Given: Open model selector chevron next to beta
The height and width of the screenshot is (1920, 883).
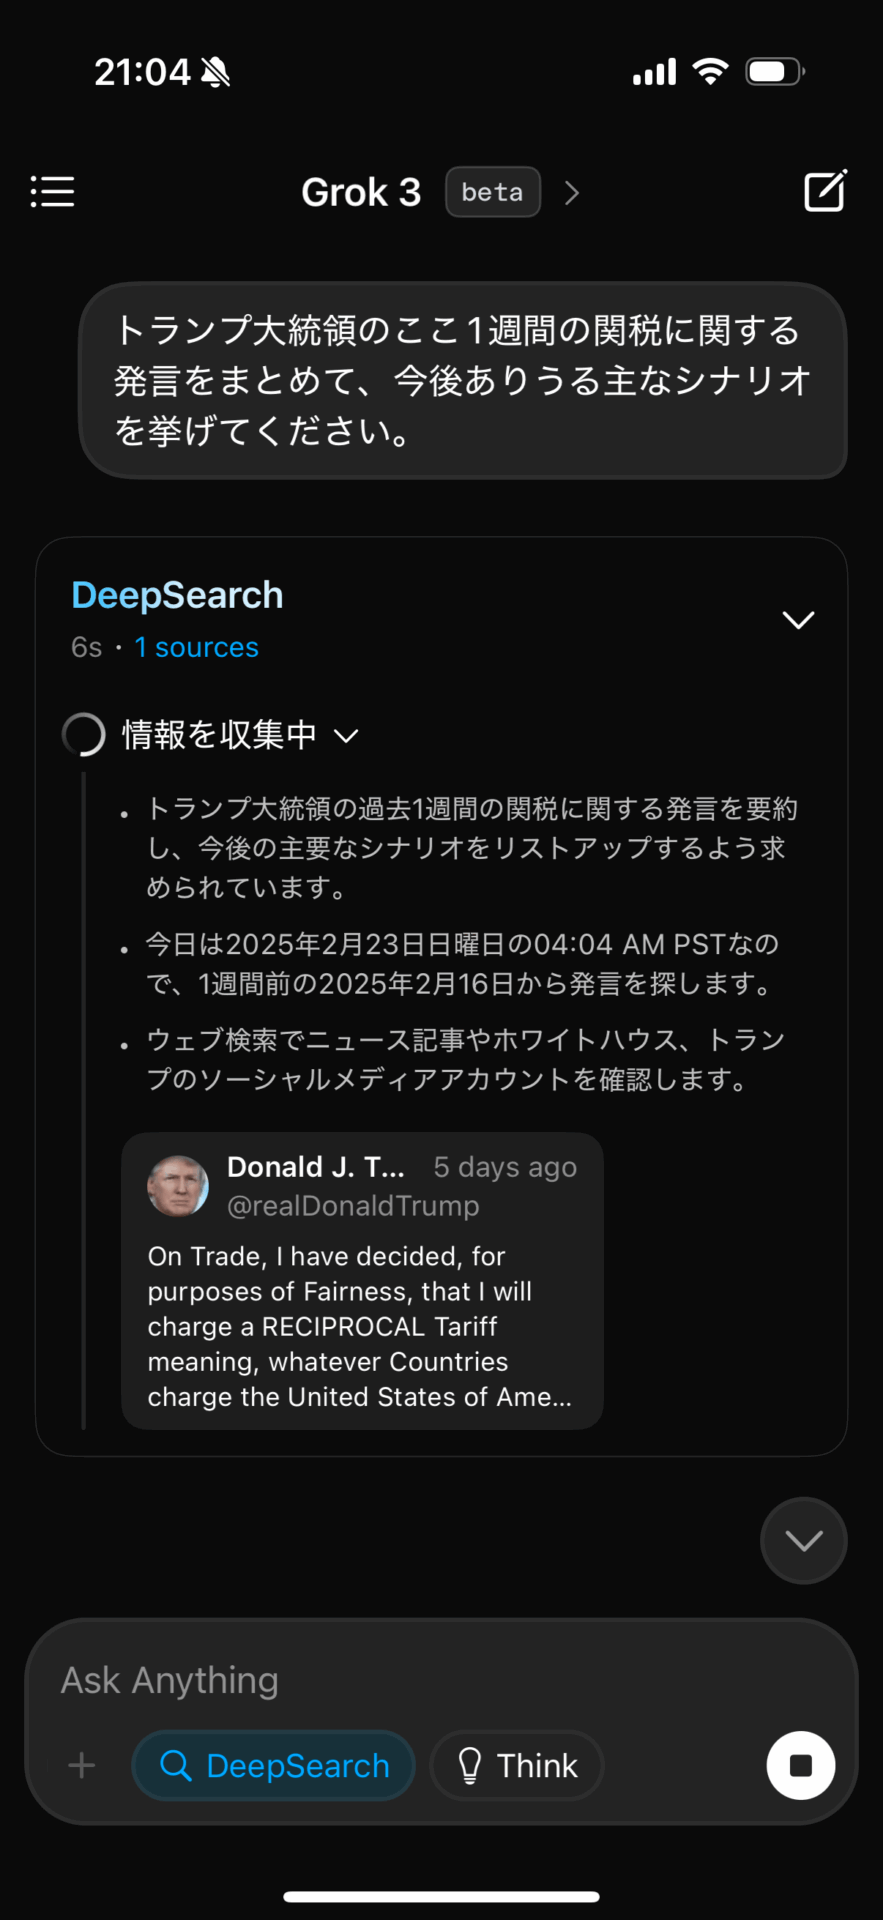Looking at the screenshot, I should tap(572, 192).
